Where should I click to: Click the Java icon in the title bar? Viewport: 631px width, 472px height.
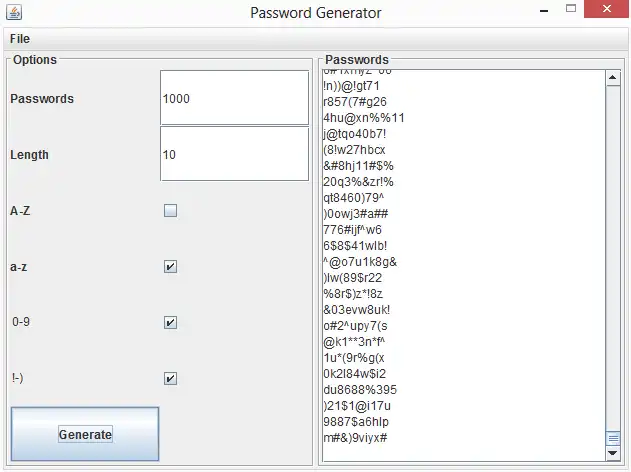12,12
